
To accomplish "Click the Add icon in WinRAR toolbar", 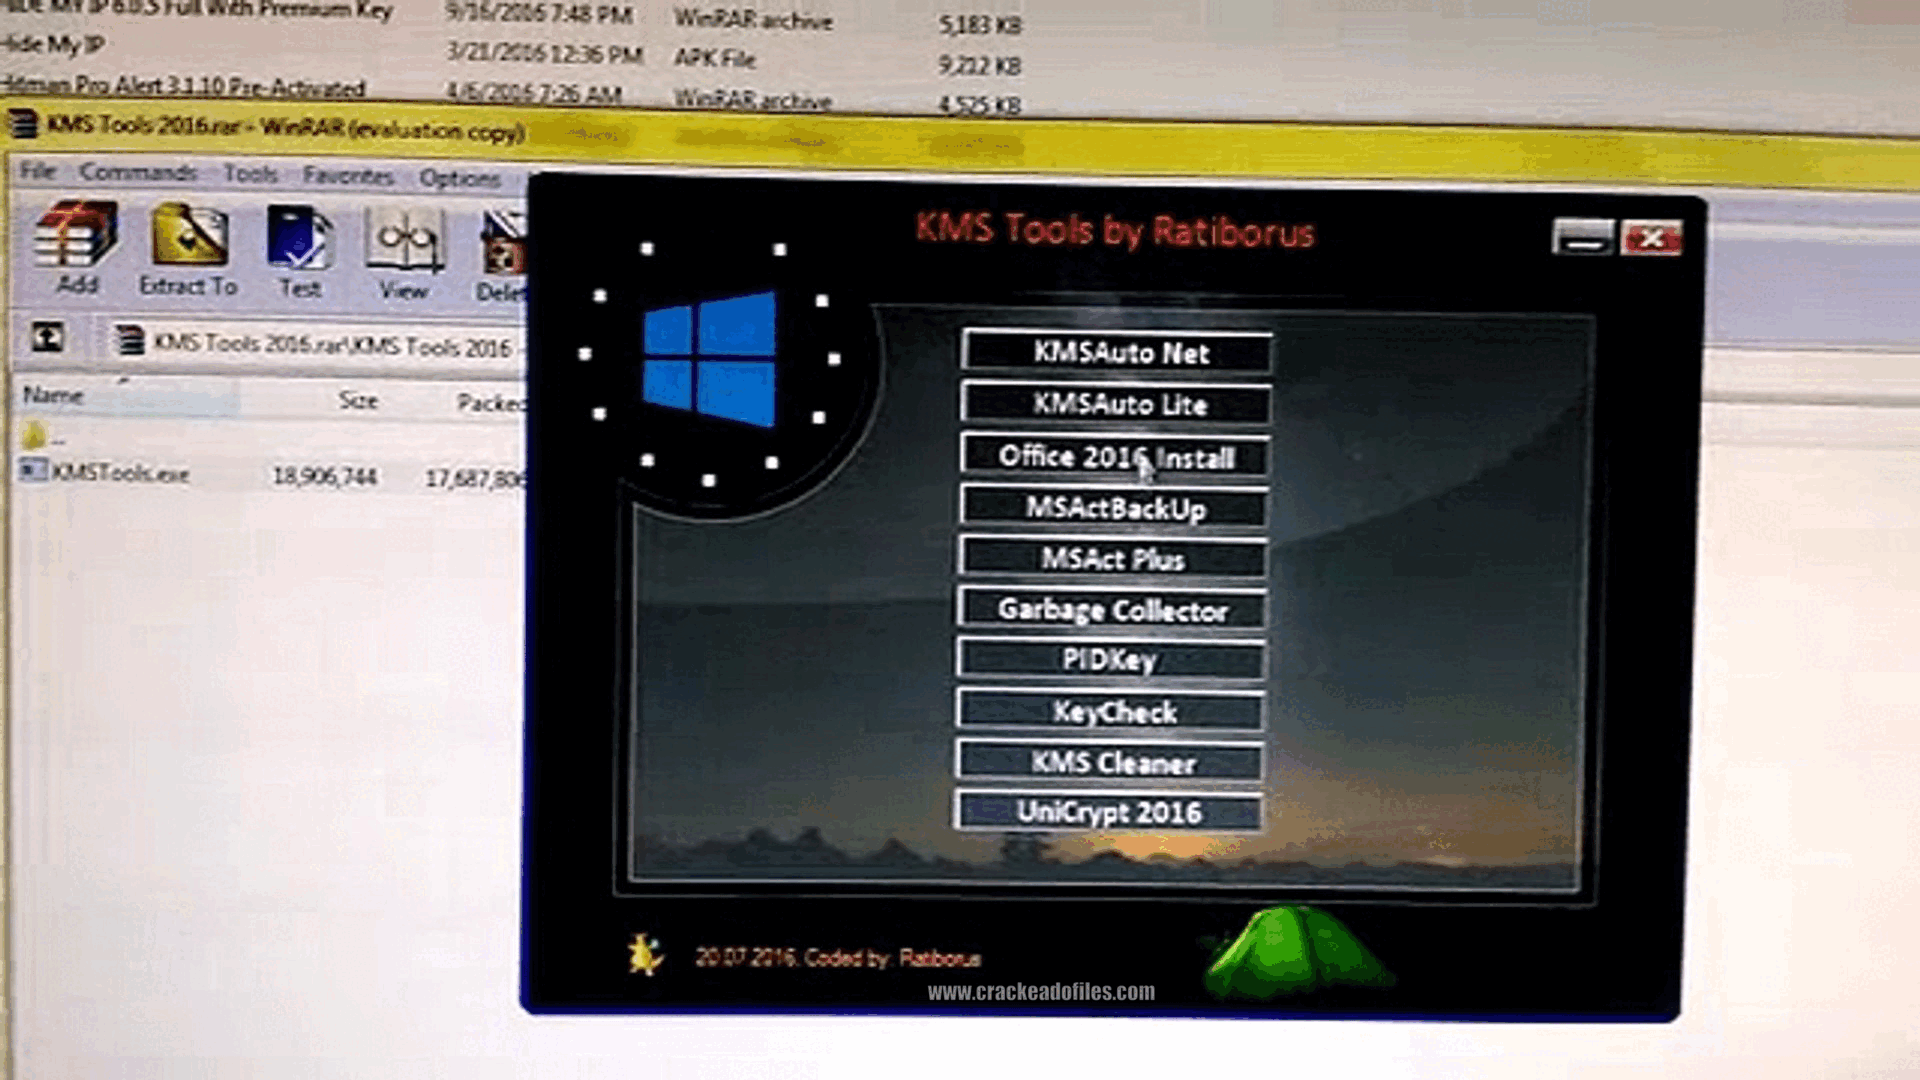I will 76,247.
